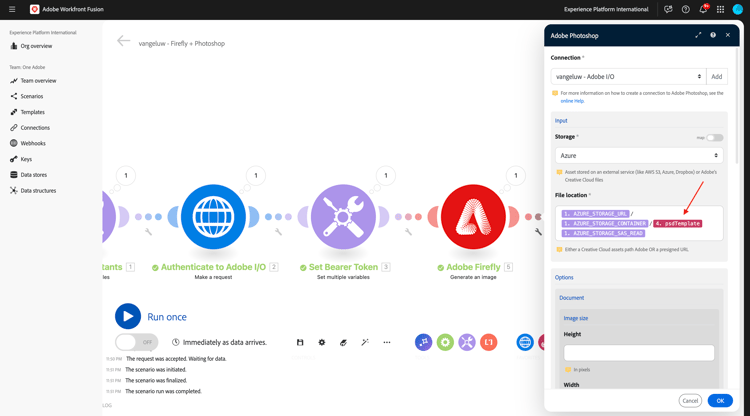Click the notes icon in the toolbar
Screen dimensions: 750x416
click(343, 342)
